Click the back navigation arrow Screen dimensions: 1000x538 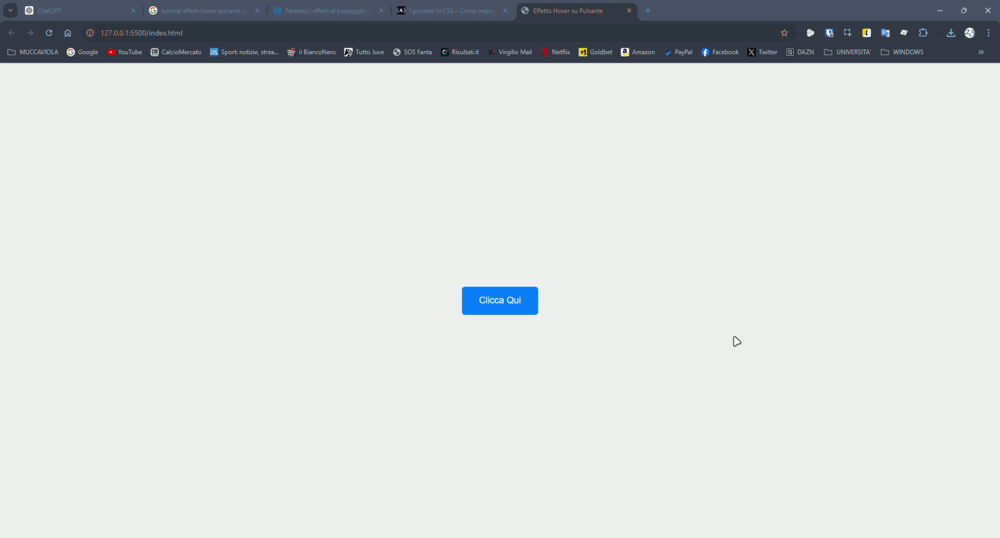(x=11, y=33)
